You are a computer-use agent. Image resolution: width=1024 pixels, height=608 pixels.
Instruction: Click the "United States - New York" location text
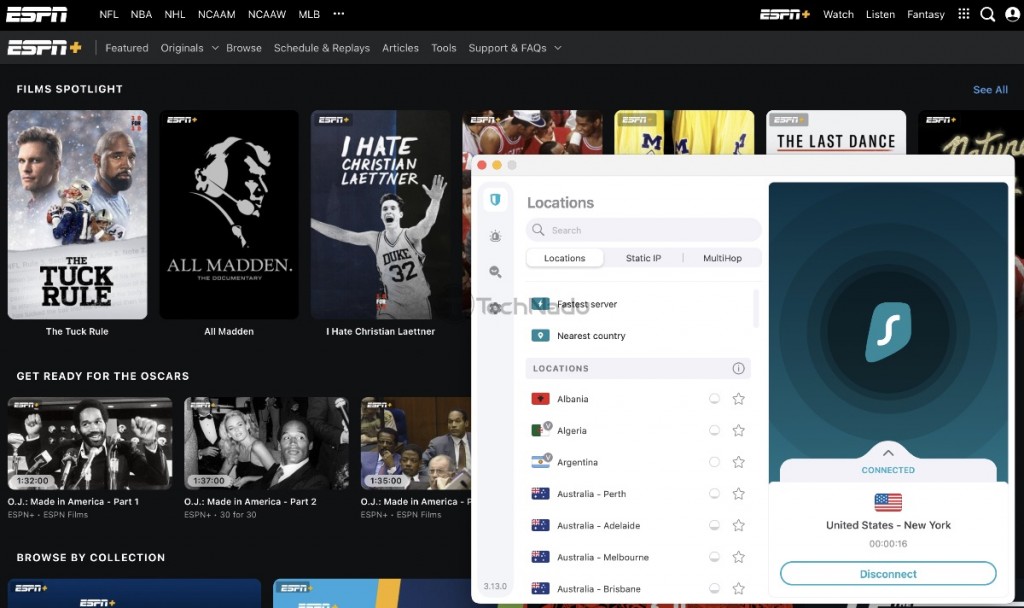pyautogui.click(x=888, y=525)
